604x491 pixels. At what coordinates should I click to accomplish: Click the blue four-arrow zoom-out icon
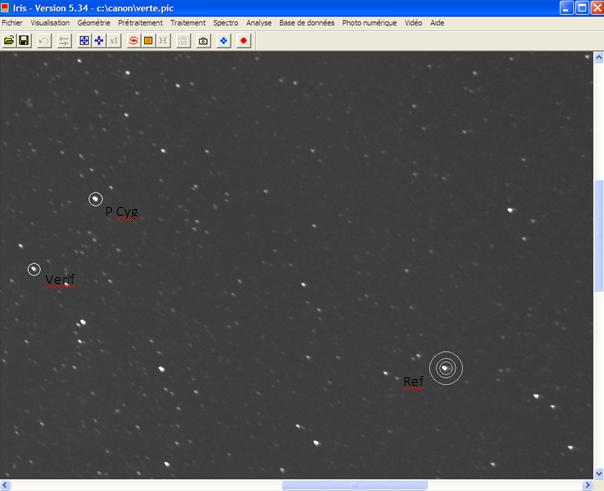tap(99, 40)
